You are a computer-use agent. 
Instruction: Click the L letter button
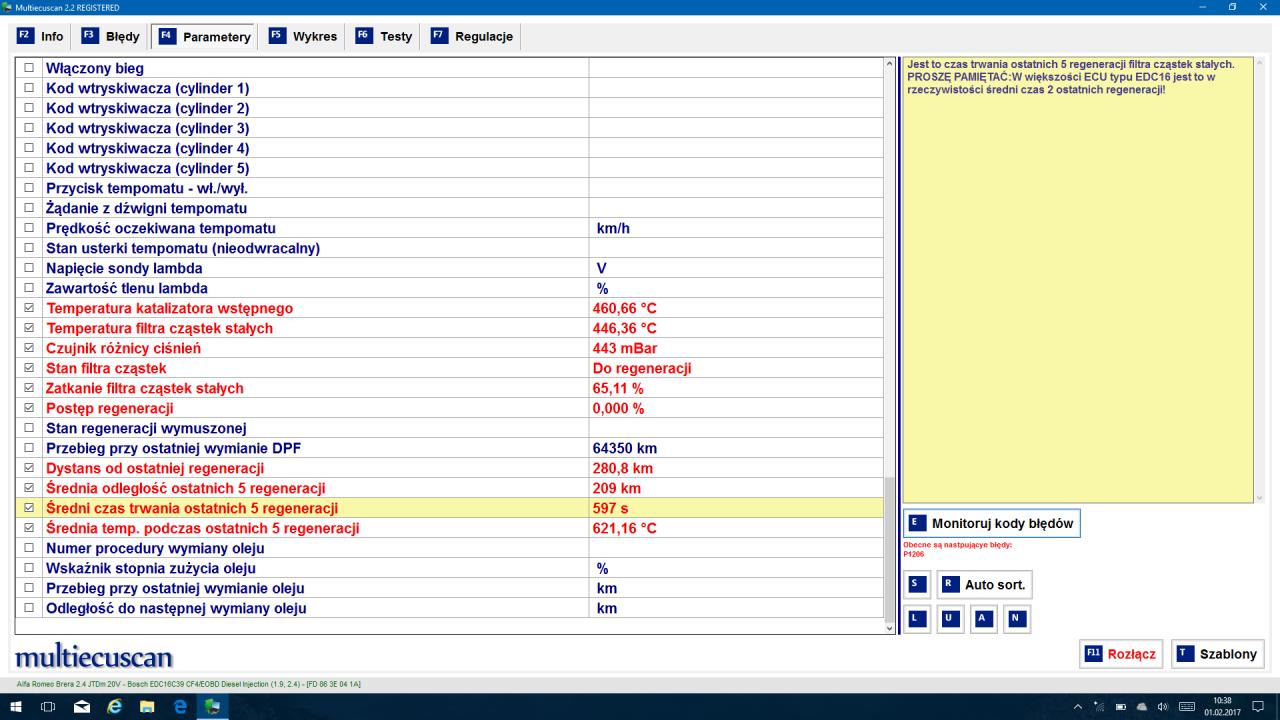click(x=915, y=619)
